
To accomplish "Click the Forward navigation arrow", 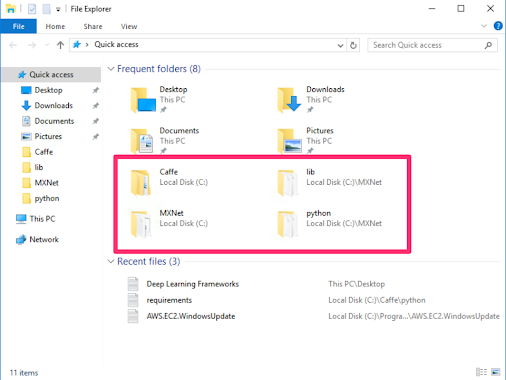I will point(32,45).
